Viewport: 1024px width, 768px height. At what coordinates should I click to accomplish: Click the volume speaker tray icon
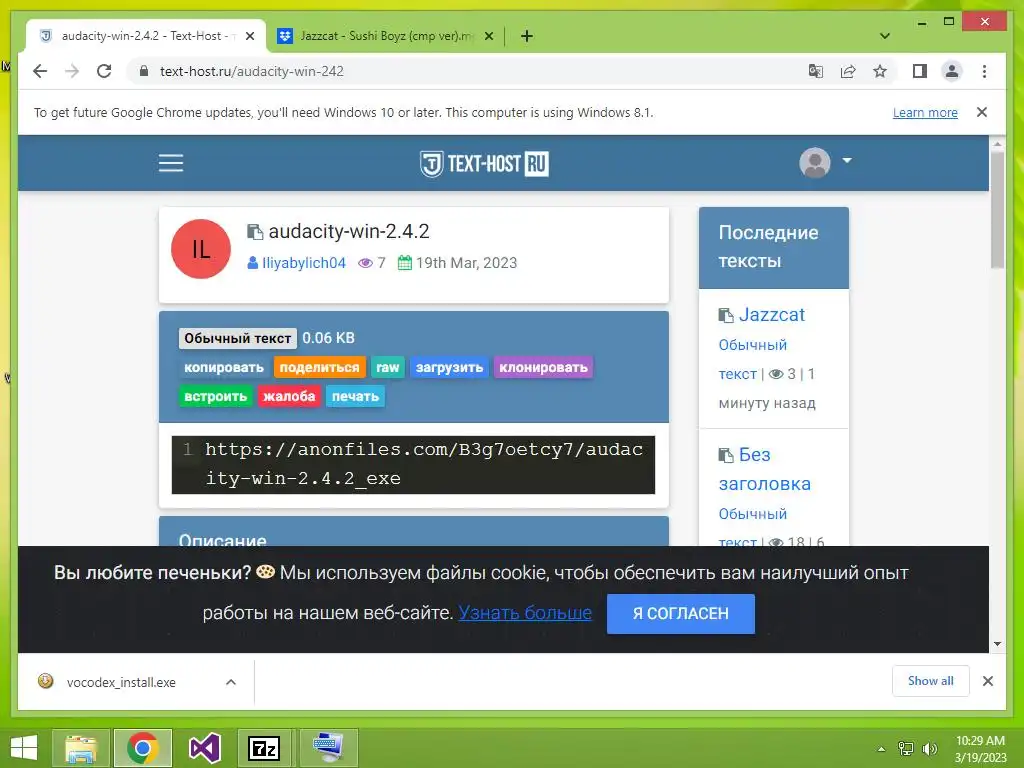click(929, 749)
